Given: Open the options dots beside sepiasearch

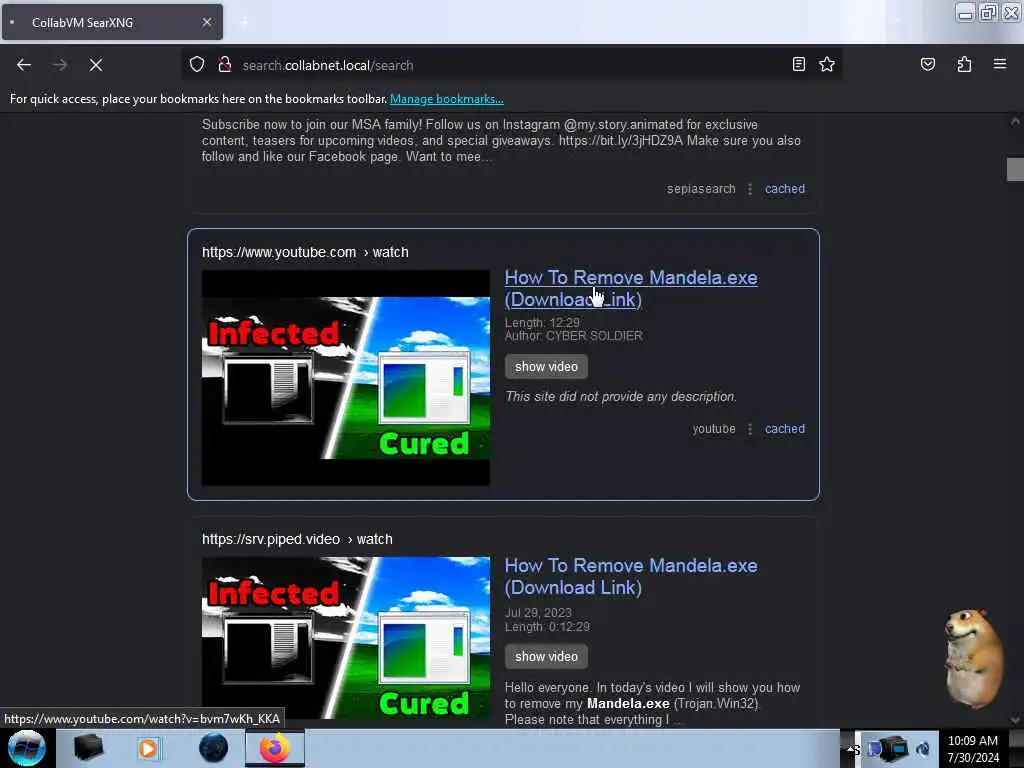Looking at the screenshot, I should click(750, 189).
